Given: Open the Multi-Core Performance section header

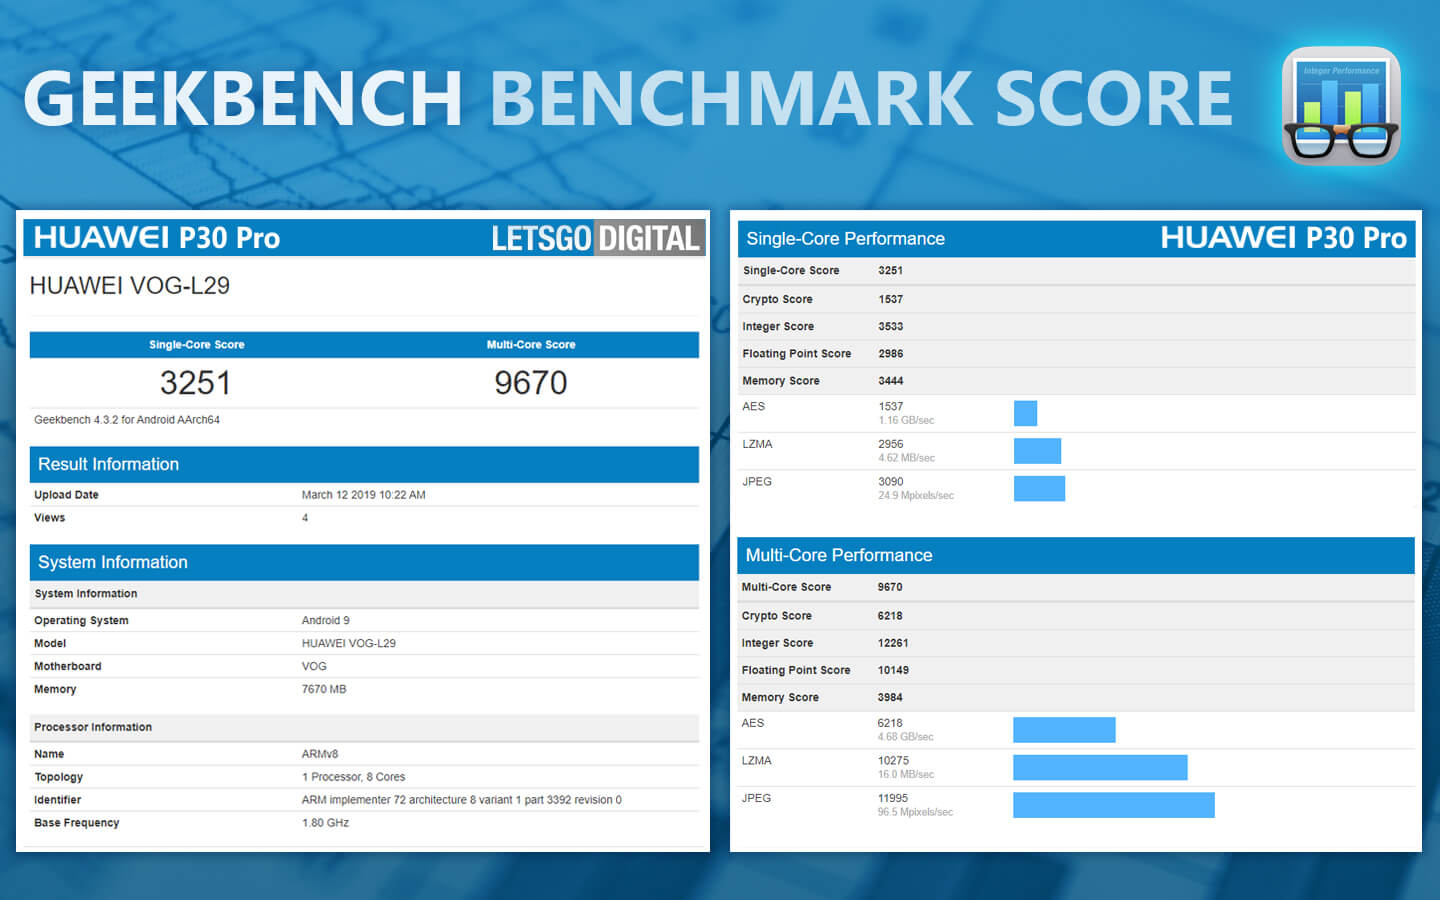Looking at the screenshot, I should (1076, 556).
